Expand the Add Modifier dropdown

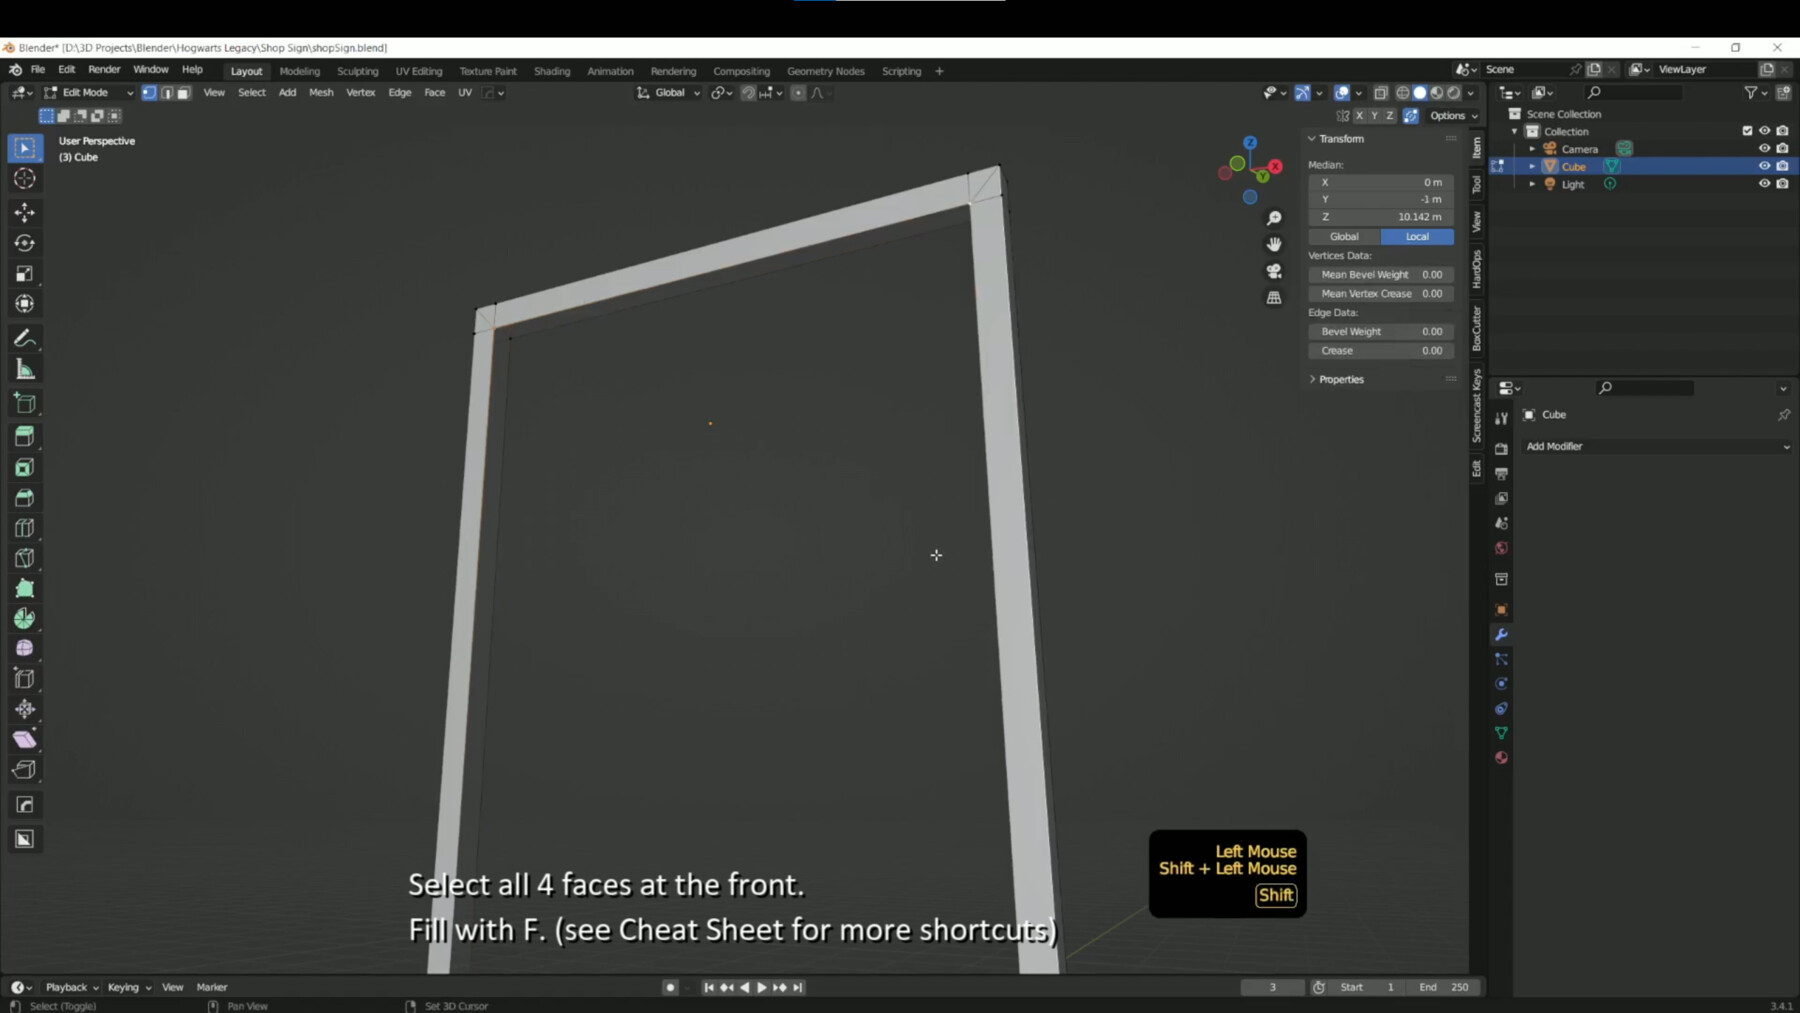pyautogui.click(x=1655, y=446)
